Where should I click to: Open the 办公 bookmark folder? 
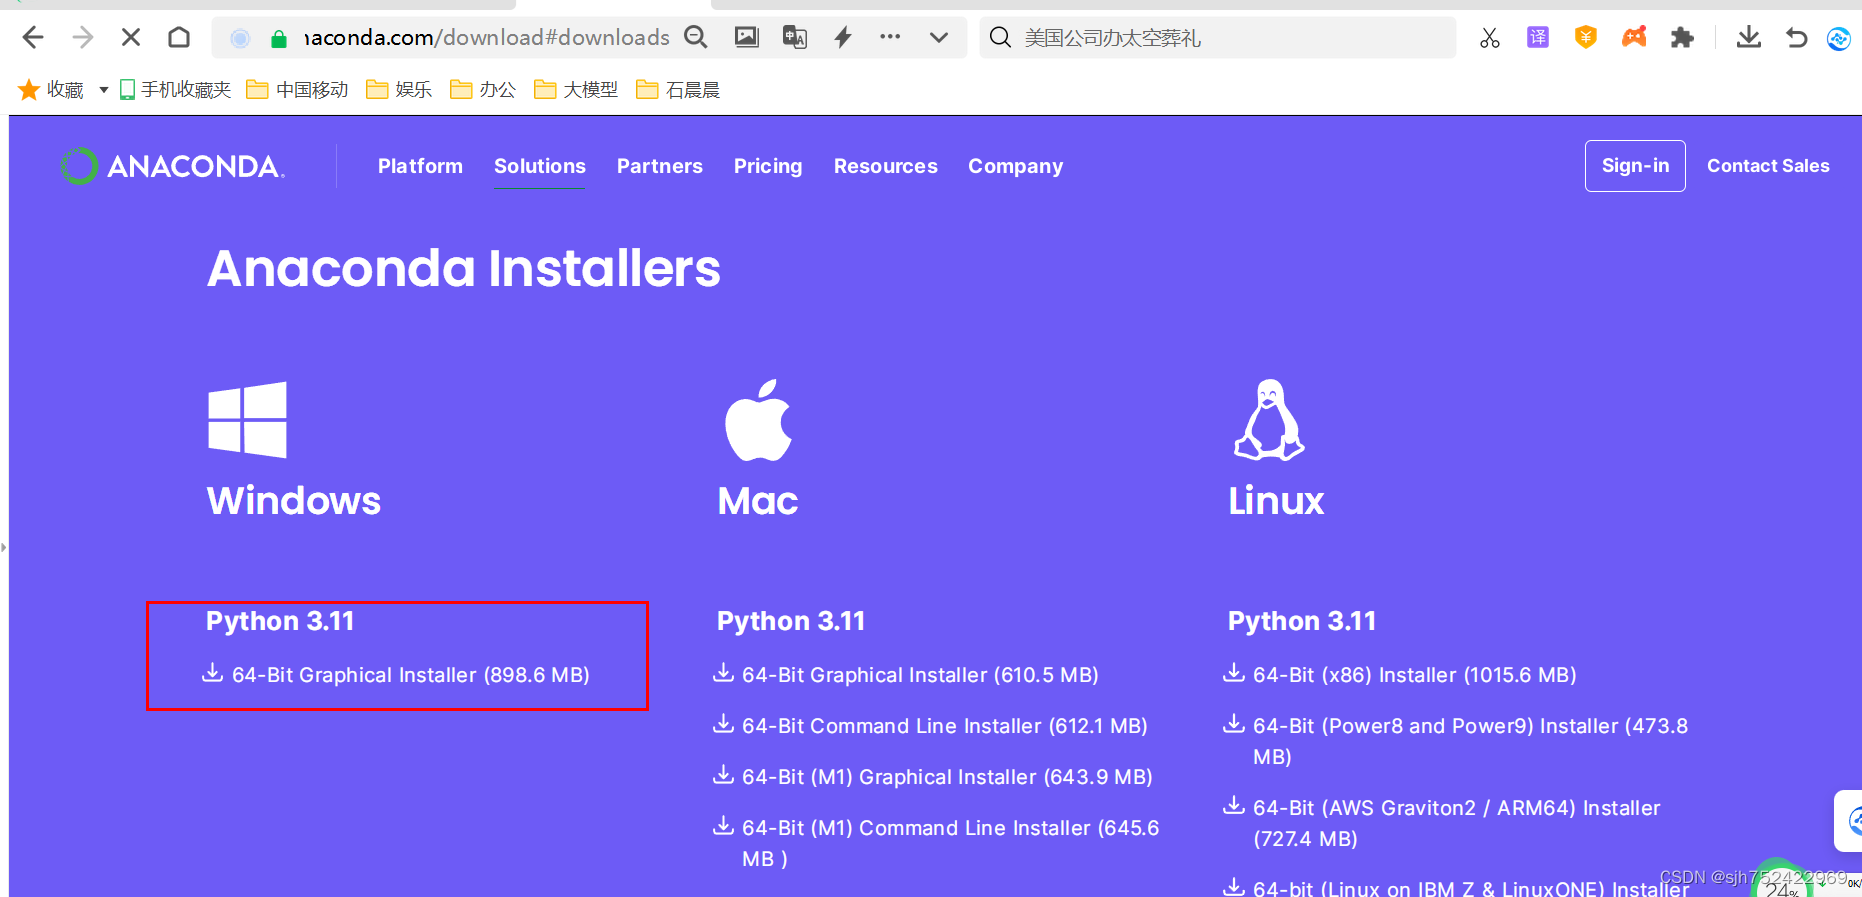click(483, 90)
